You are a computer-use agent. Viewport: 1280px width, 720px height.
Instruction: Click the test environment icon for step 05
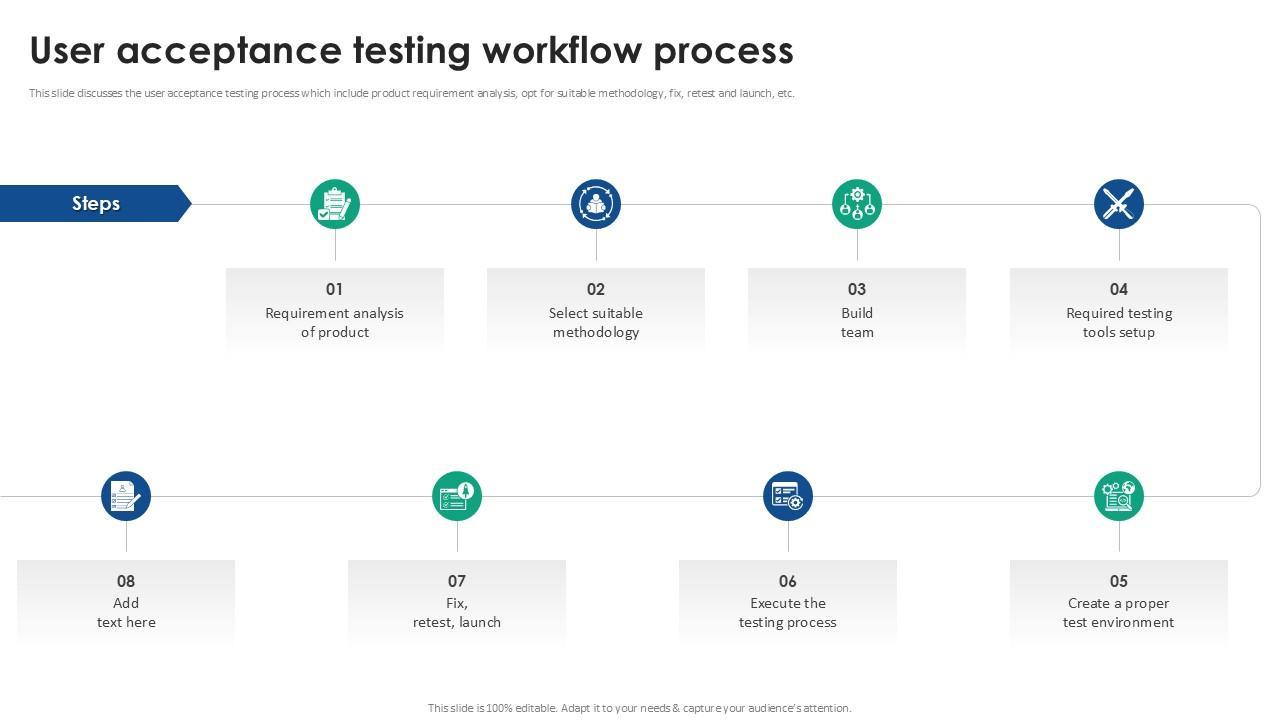(1119, 496)
